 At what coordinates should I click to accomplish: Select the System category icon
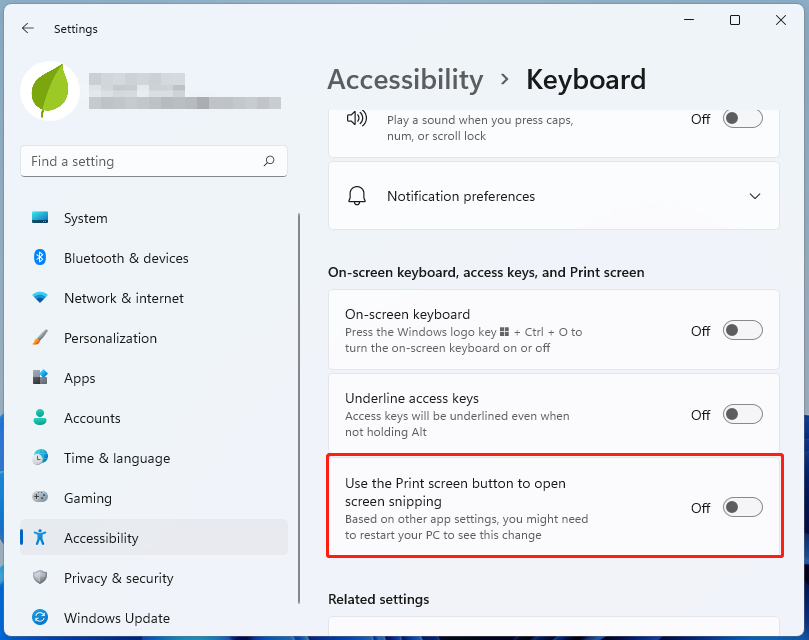[x=40, y=218]
